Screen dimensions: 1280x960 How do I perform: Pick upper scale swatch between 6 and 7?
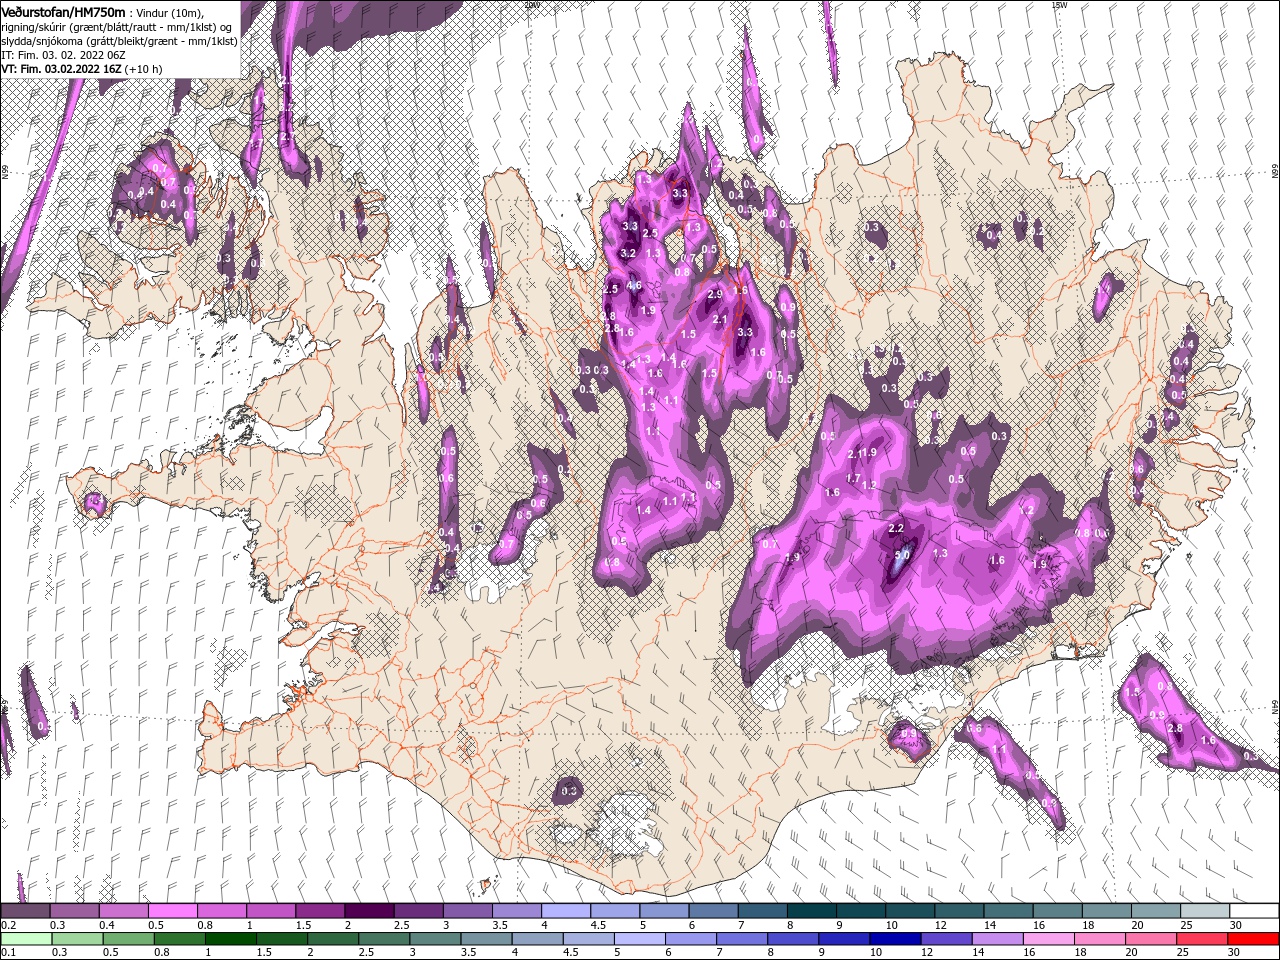tap(713, 911)
